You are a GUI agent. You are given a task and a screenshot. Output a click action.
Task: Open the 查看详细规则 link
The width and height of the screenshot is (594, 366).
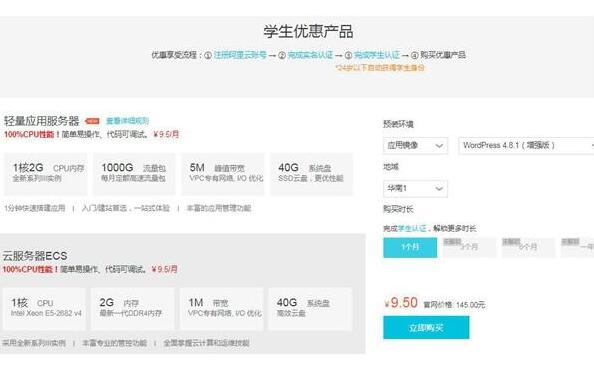pos(127,121)
